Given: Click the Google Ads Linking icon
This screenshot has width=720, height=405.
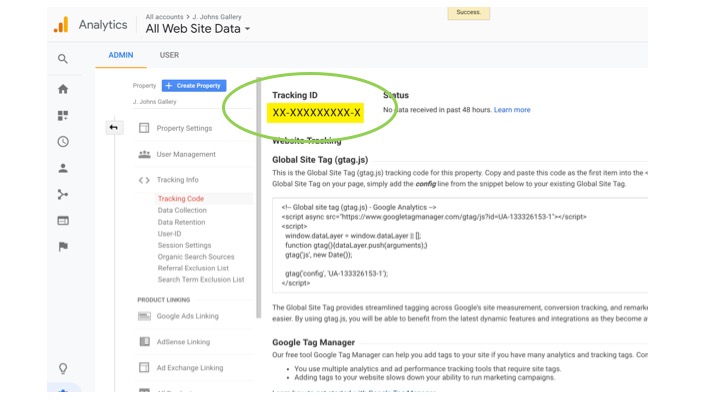Looking at the screenshot, I should [x=144, y=316].
